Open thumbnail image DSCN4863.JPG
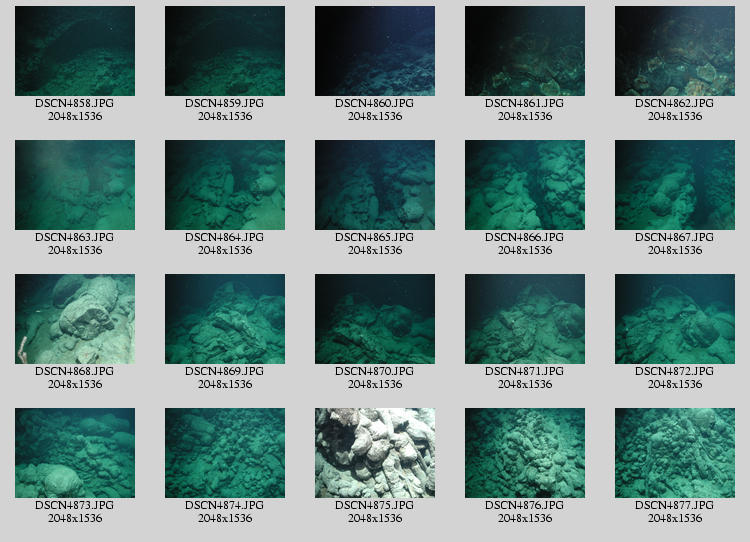This screenshot has width=750, height=542. click(x=75, y=185)
